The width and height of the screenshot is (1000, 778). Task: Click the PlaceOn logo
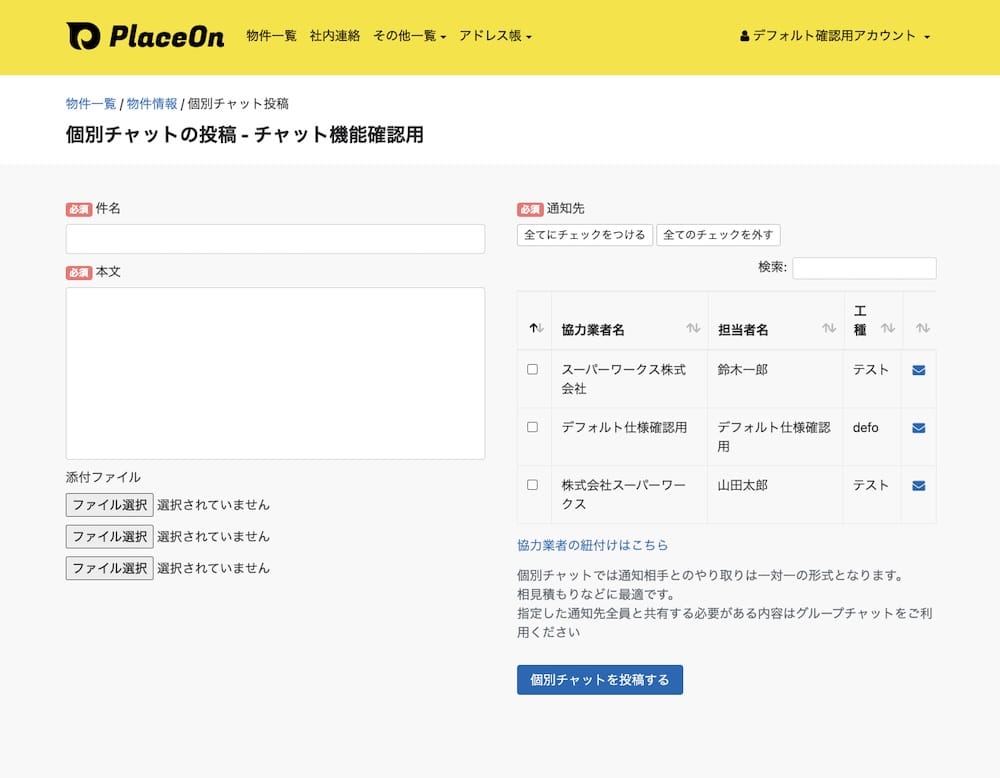coord(145,36)
